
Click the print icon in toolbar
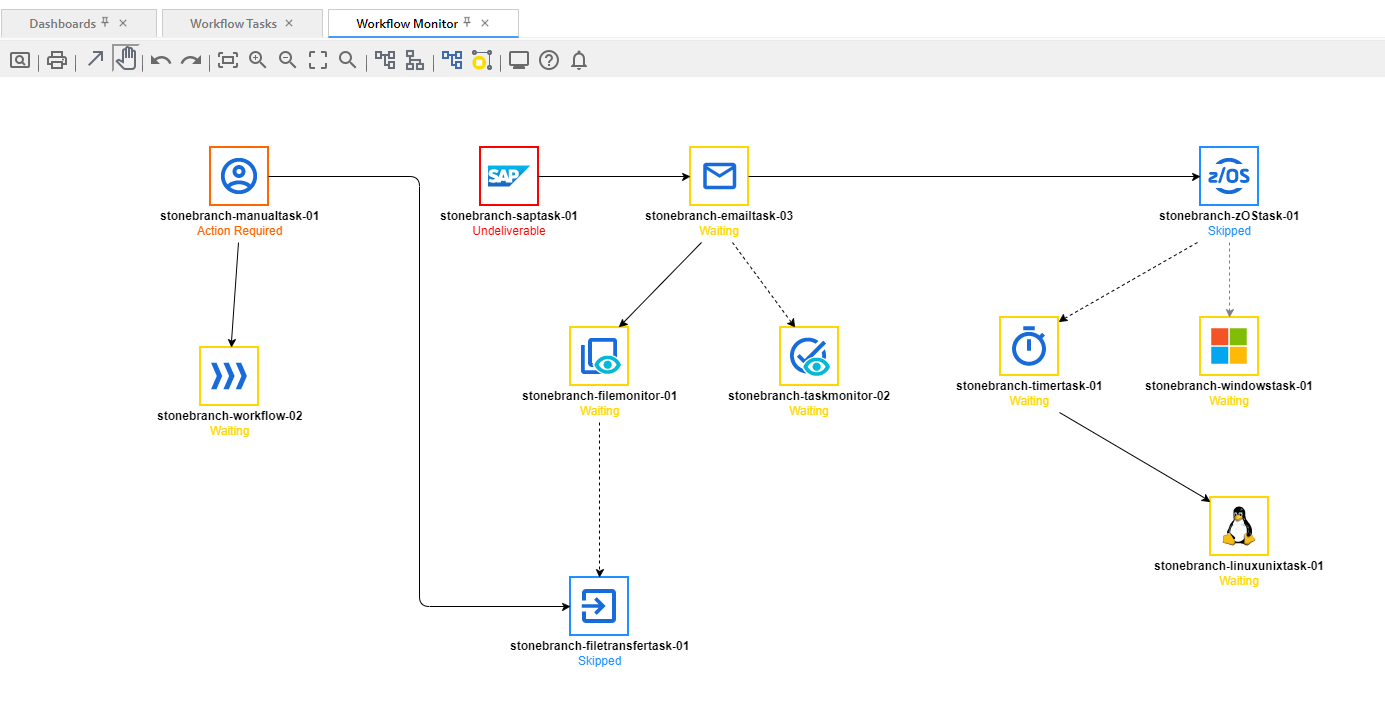click(x=57, y=60)
